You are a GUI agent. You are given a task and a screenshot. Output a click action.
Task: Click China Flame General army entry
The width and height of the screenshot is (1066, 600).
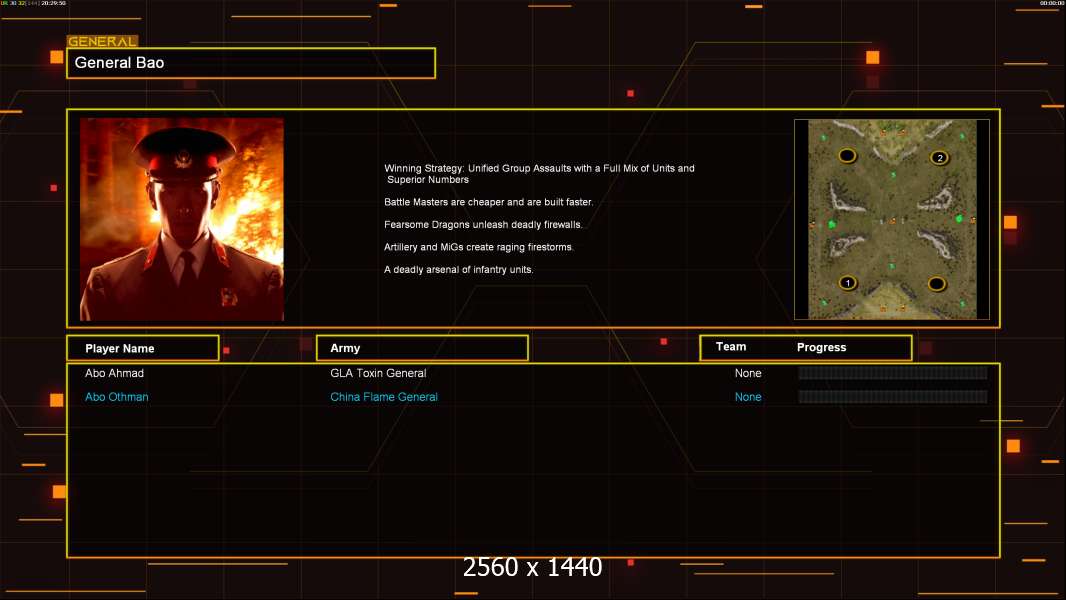pos(383,397)
